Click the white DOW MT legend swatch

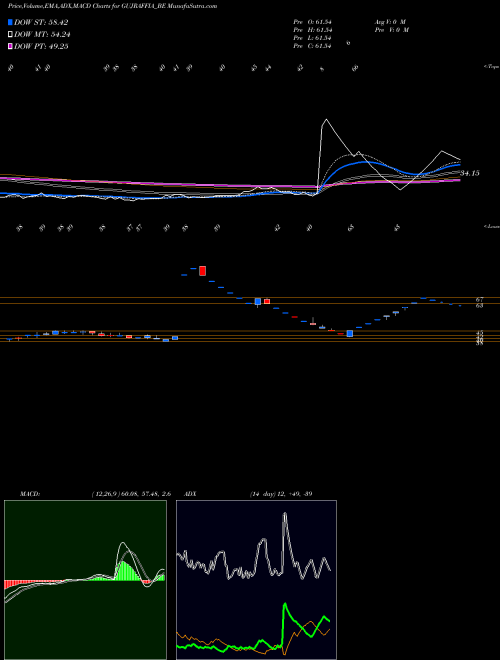point(10,35)
